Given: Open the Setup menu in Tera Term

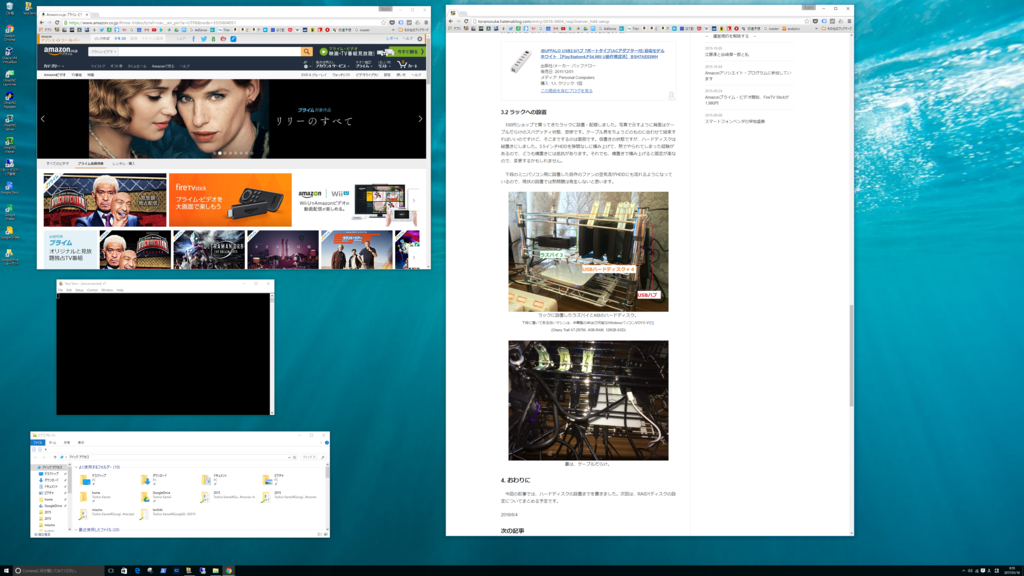Looking at the screenshot, I should coord(79,290).
